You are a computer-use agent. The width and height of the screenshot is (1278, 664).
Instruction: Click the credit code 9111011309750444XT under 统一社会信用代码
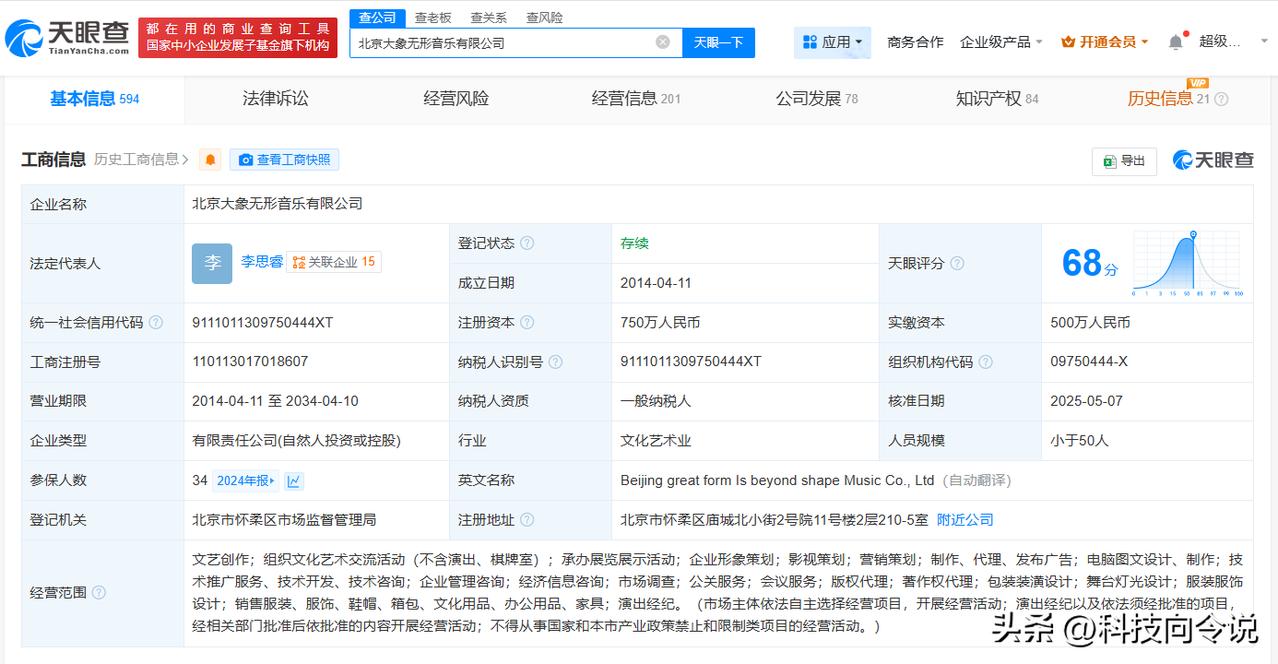coord(262,322)
